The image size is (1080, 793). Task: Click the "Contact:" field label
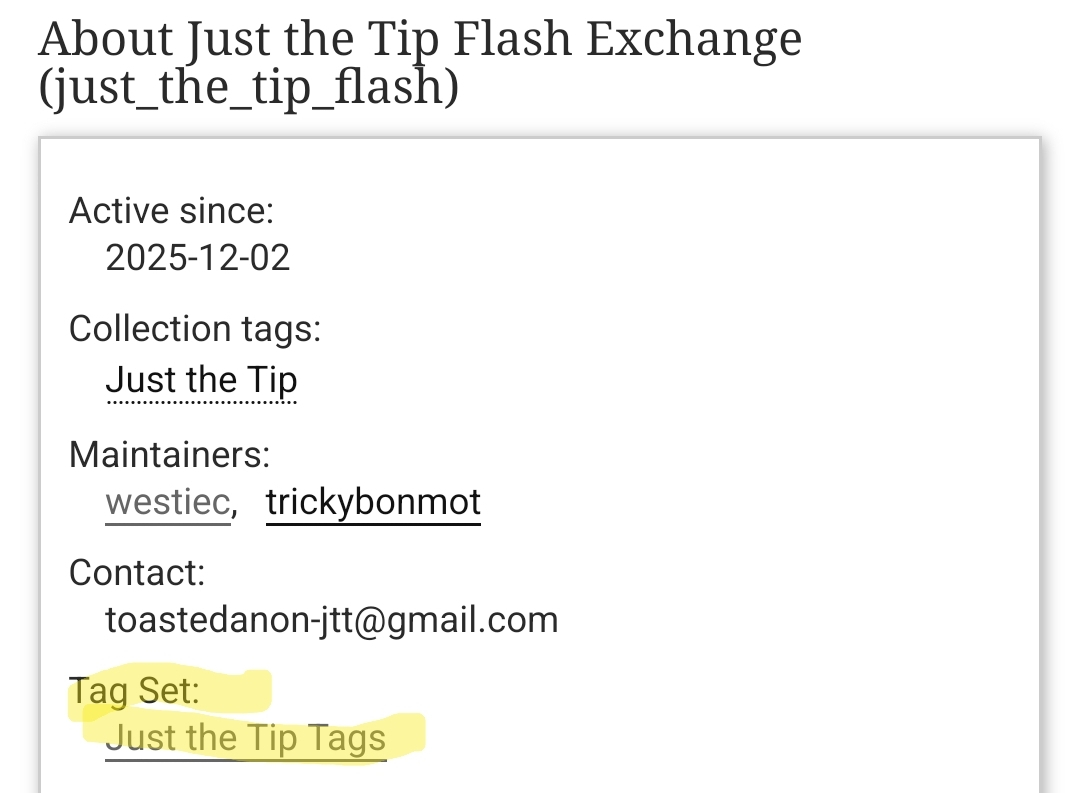click(137, 573)
